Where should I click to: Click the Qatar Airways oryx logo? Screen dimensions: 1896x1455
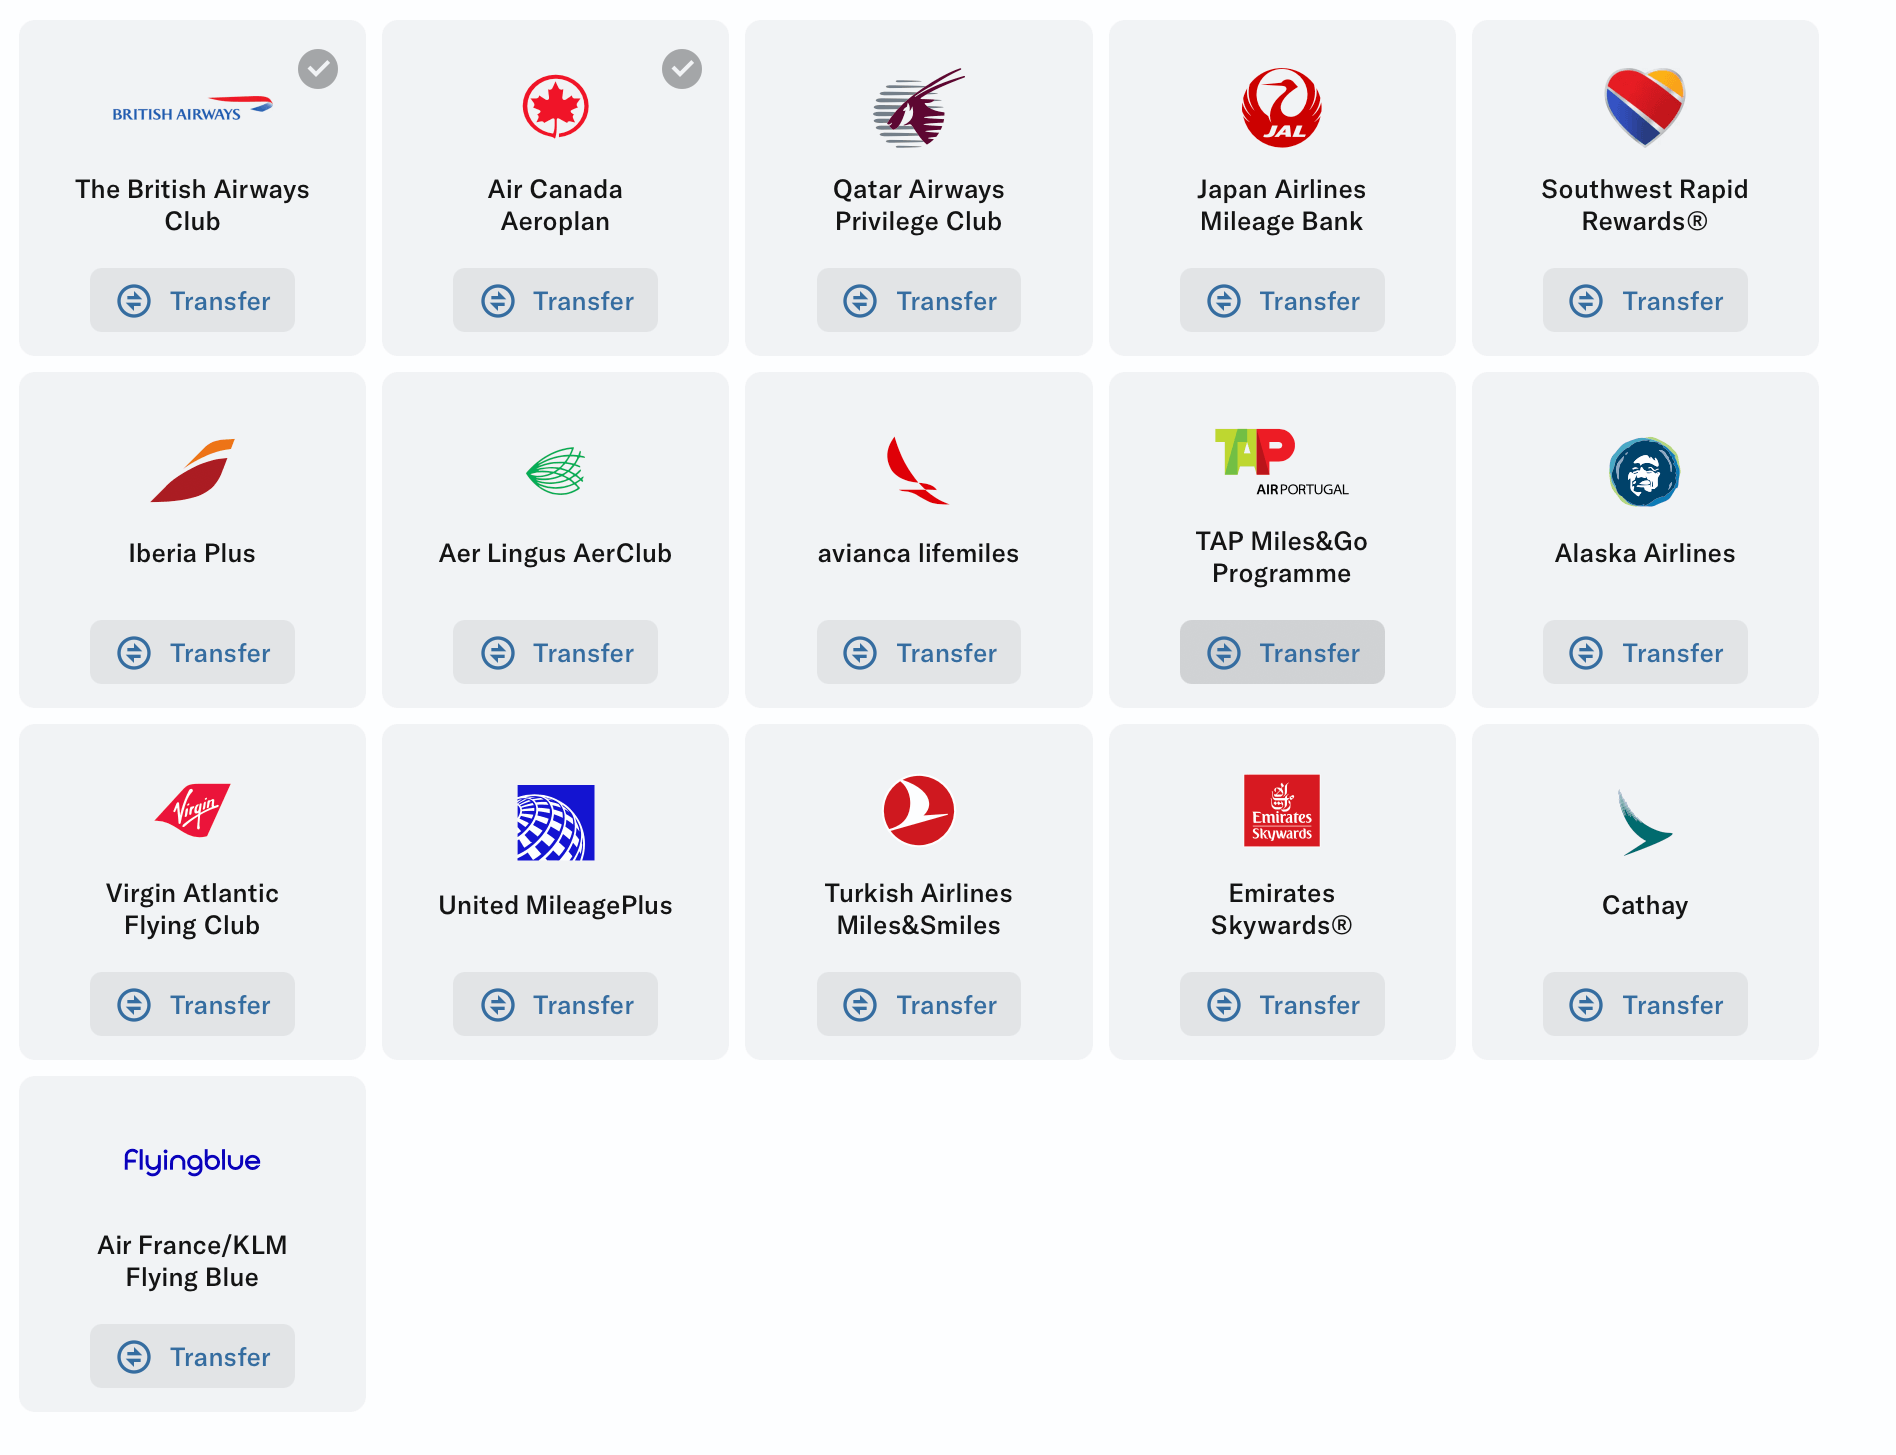tap(918, 108)
